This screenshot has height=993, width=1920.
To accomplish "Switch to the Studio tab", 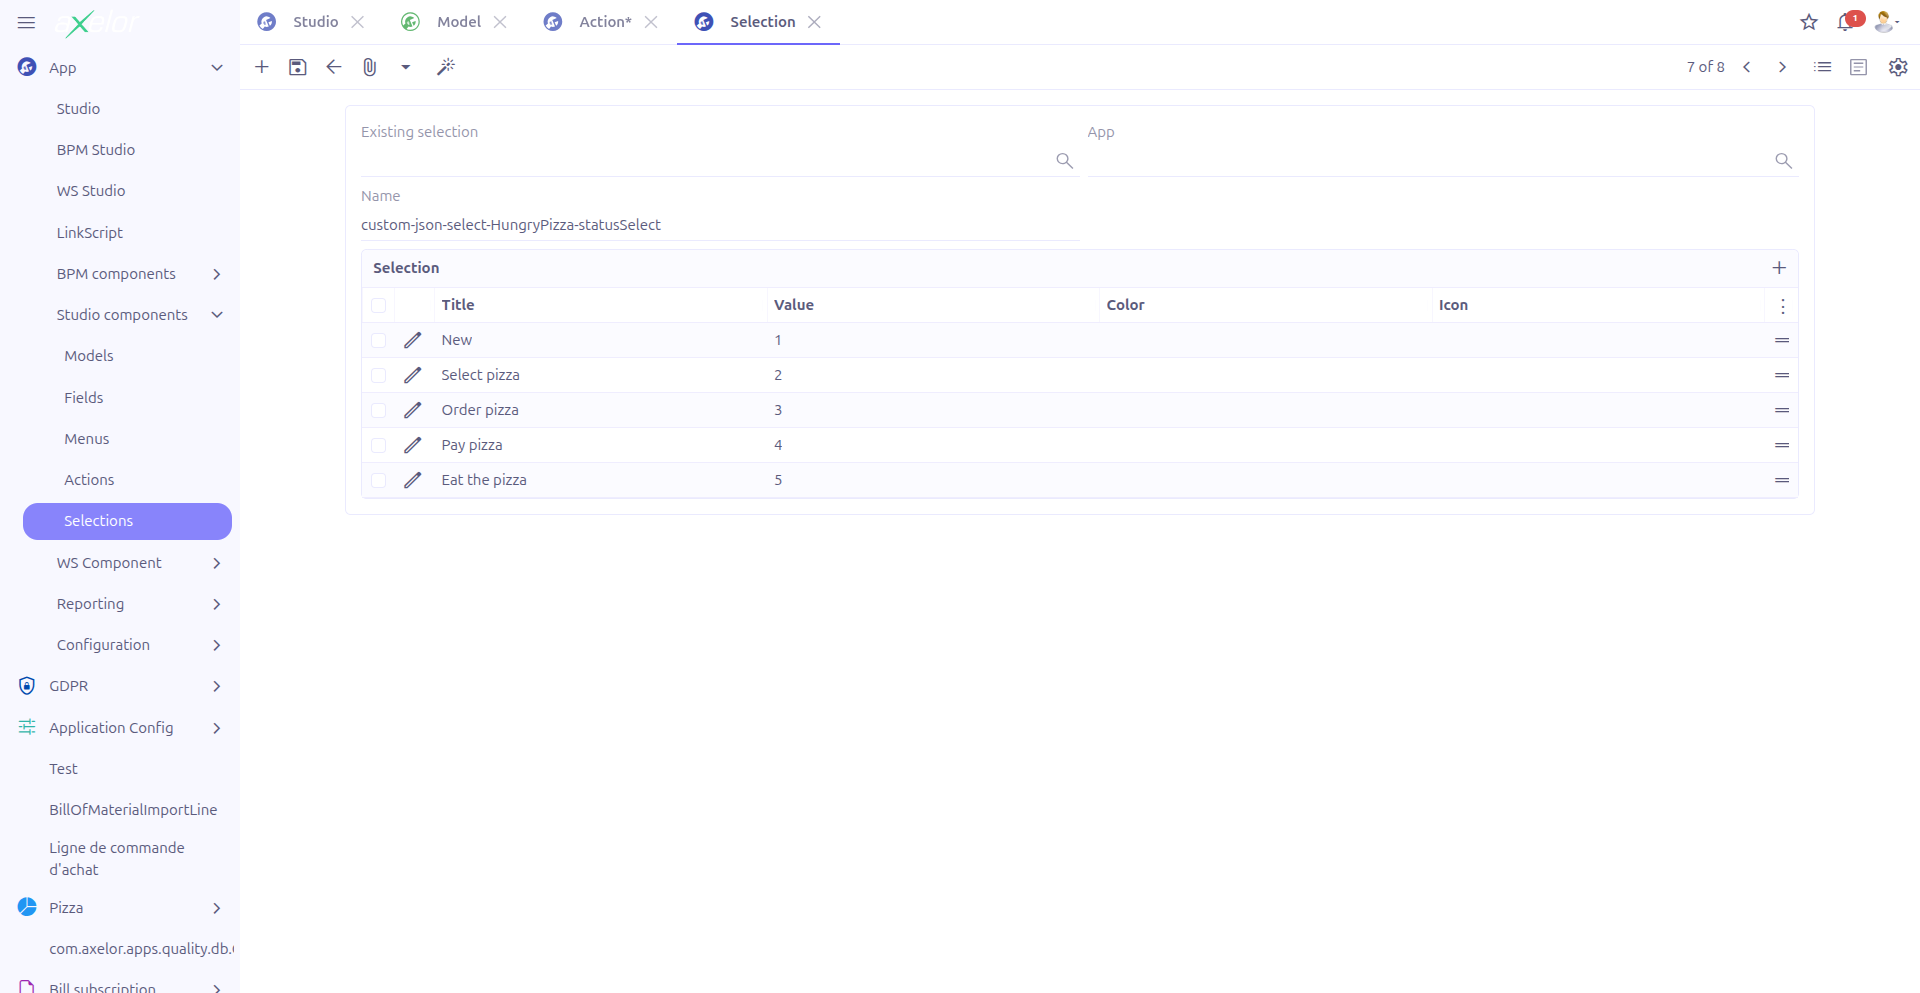I will (315, 22).
